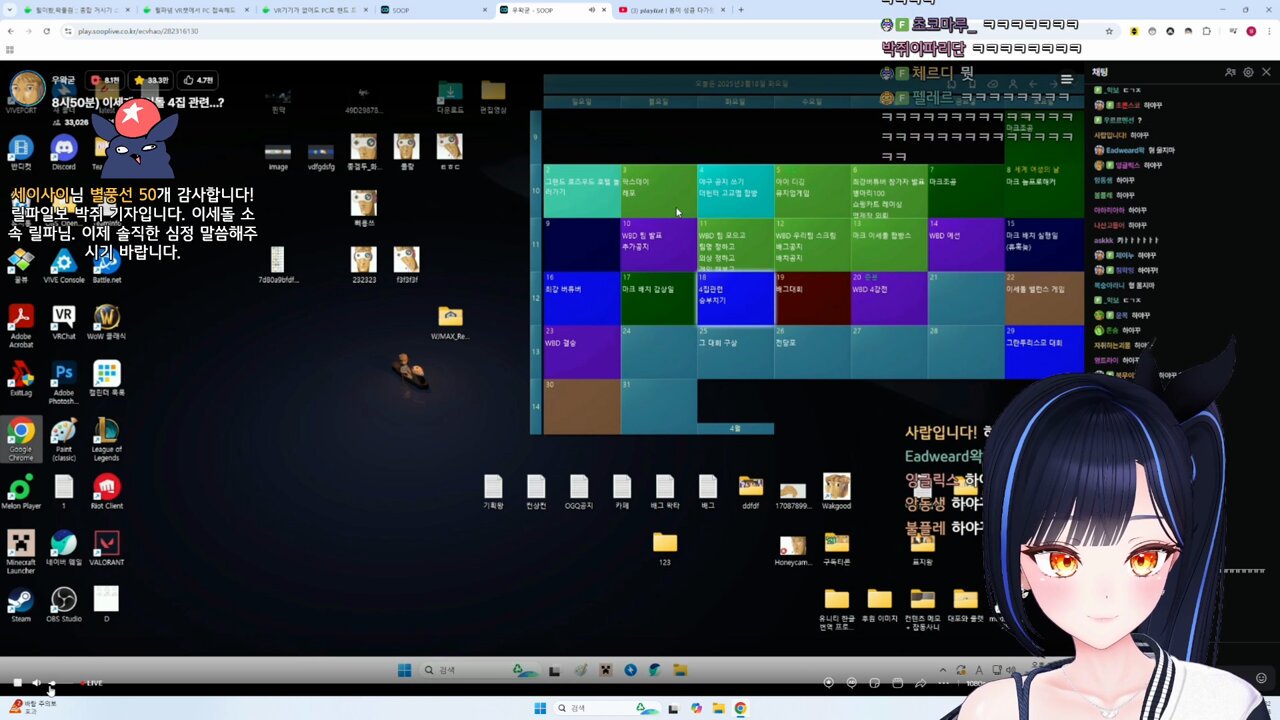Select the 기획왕 document file
Screen dimensions: 1280x720
coord(493,492)
